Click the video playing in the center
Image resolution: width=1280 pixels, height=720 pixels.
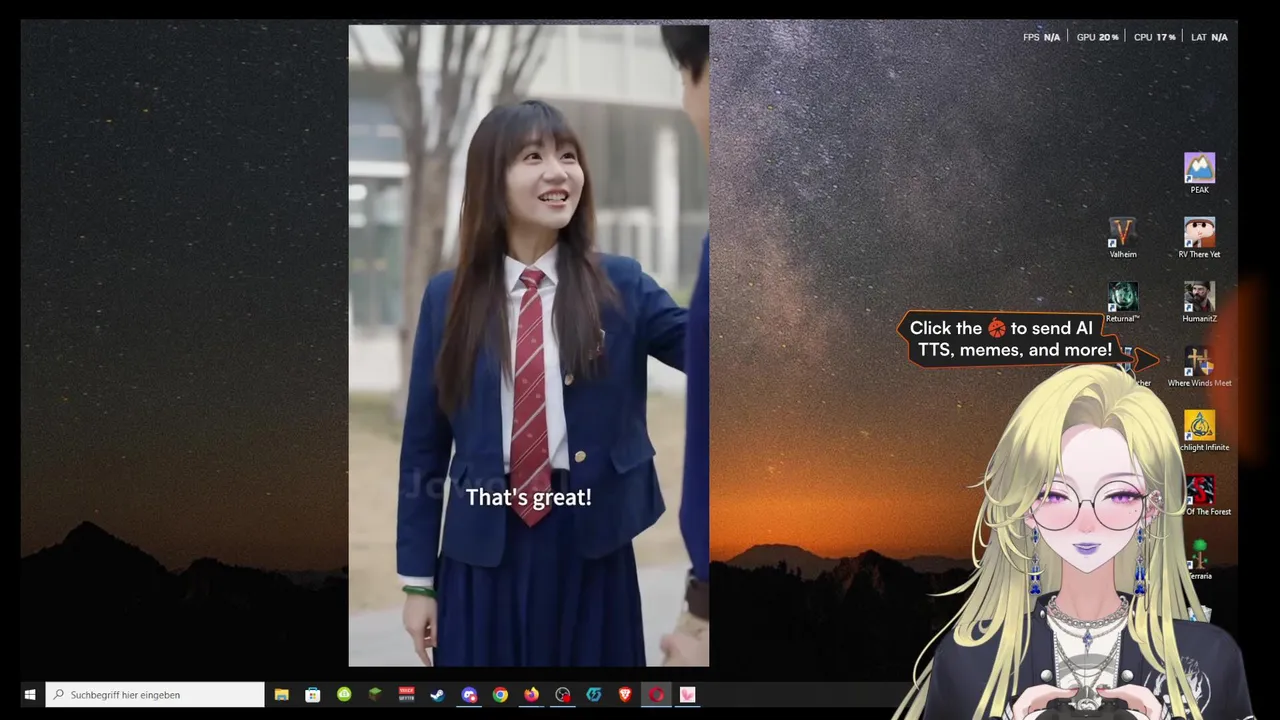click(x=528, y=345)
